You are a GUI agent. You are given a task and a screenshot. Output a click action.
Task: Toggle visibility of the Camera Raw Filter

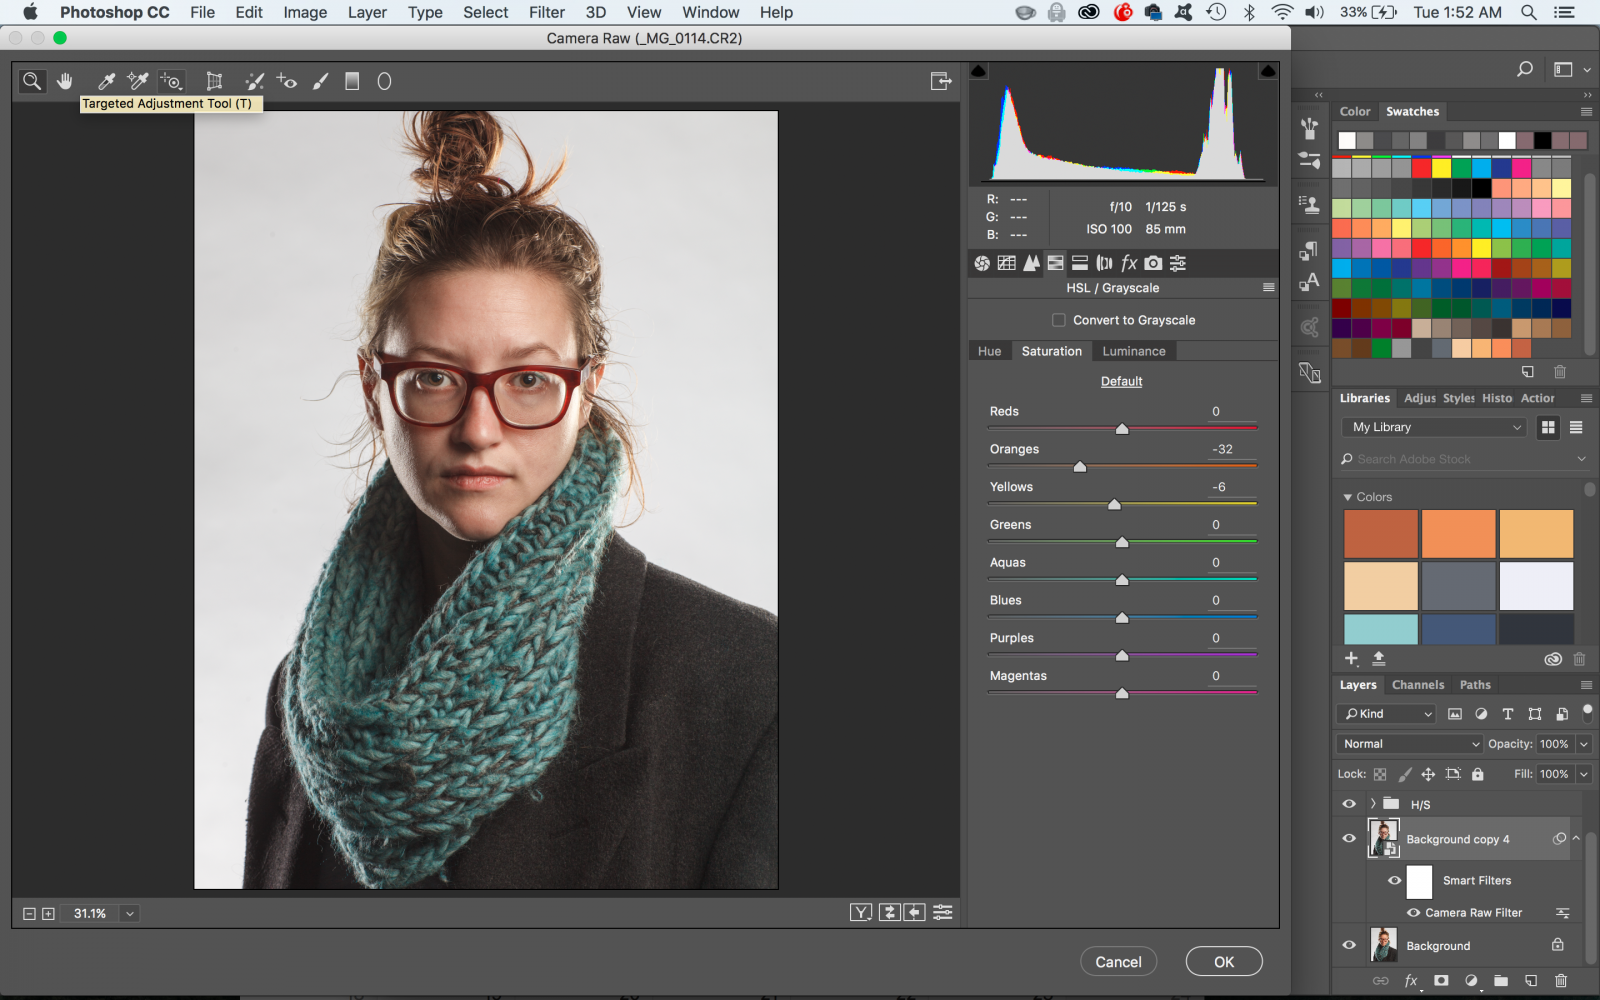pyautogui.click(x=1414, y=912)
